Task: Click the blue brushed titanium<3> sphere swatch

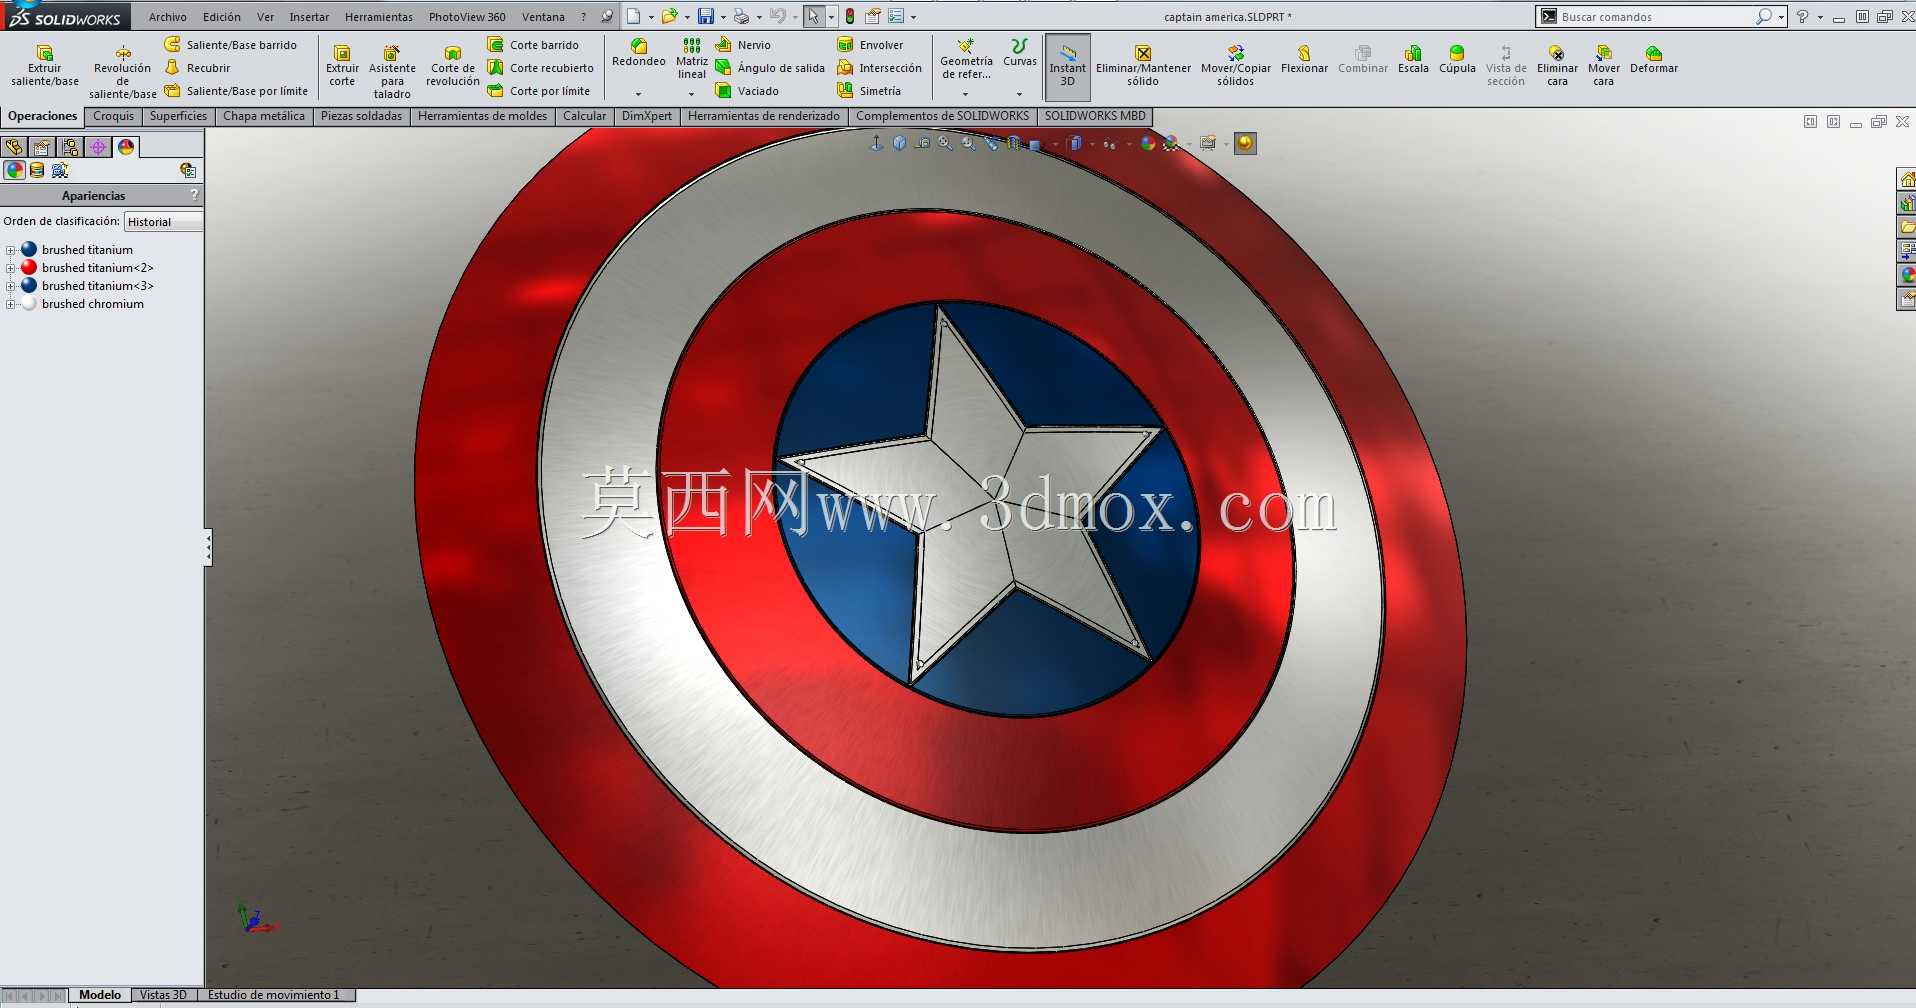Action: pyautogui.click(x=29, y=285)
